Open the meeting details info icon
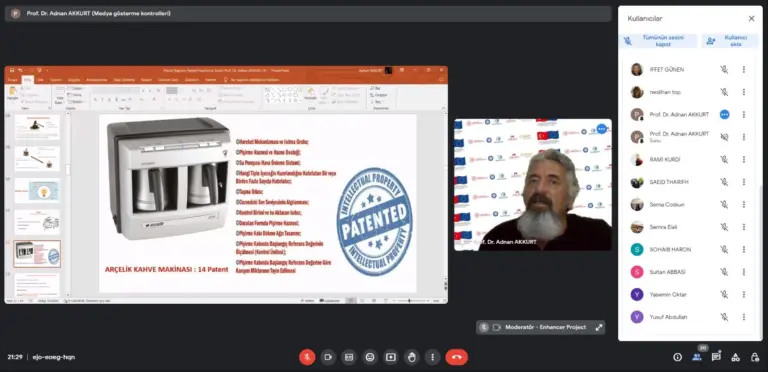Screen dimensions: 768x372 click(677, 357)
